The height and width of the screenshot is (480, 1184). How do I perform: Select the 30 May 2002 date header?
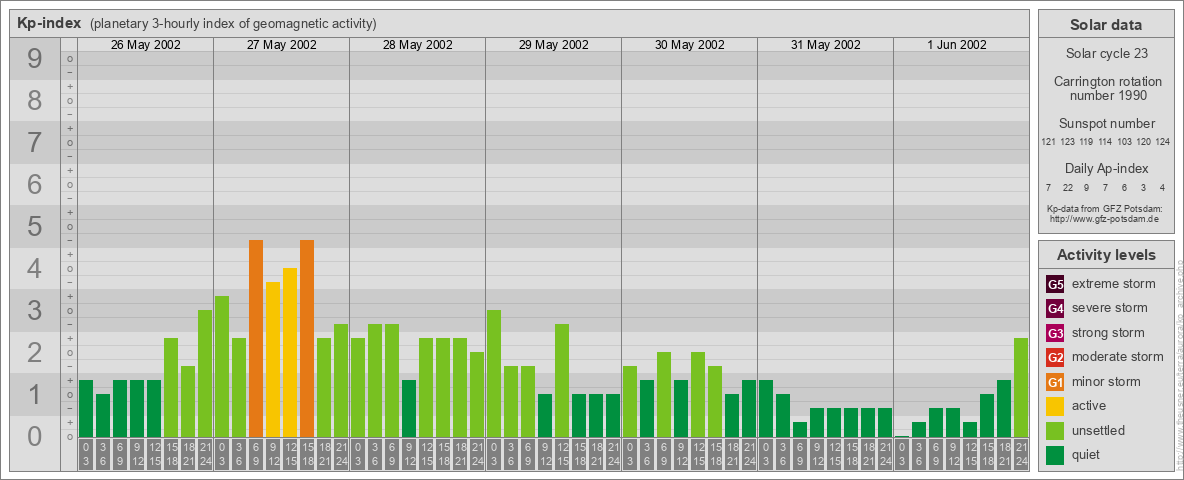tap(689, 45)
